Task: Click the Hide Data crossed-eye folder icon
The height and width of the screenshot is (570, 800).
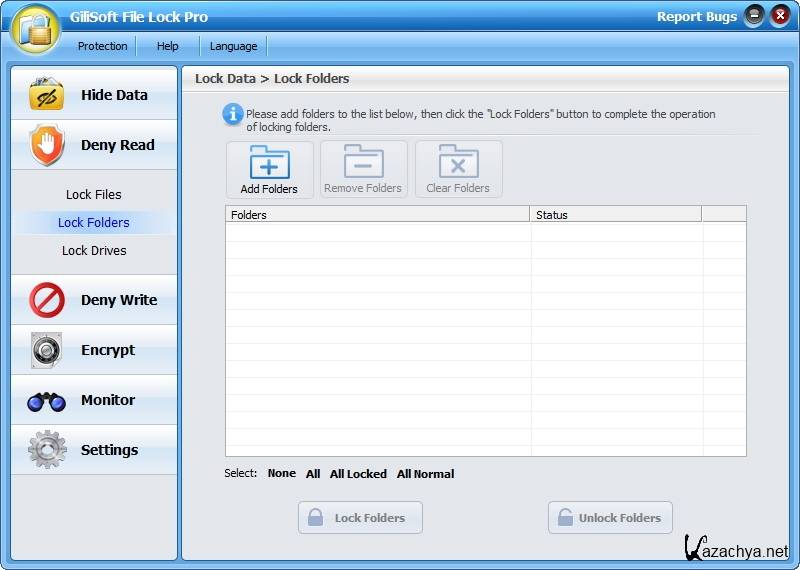Action: (x=46, y=95)
